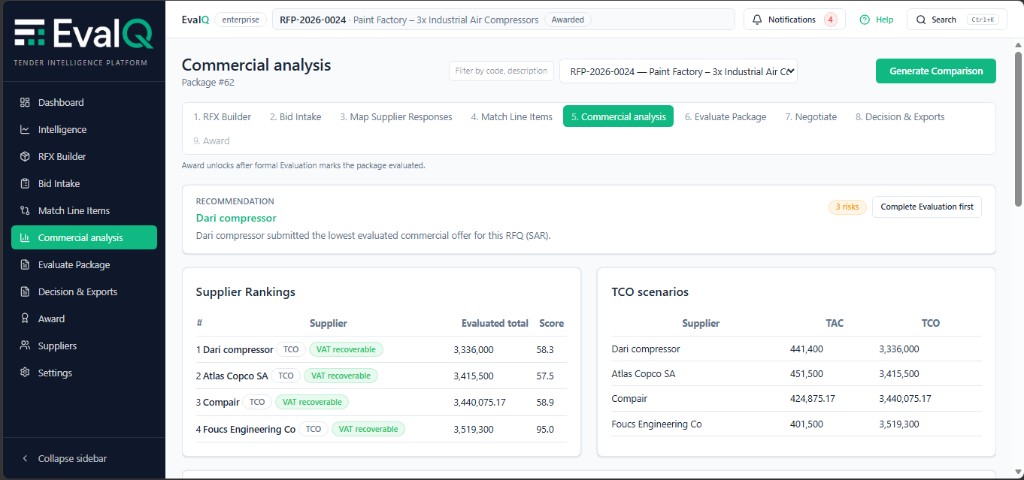Select Award in the sidebar
The image size is (1024, 480).
[x=84, y=319]
